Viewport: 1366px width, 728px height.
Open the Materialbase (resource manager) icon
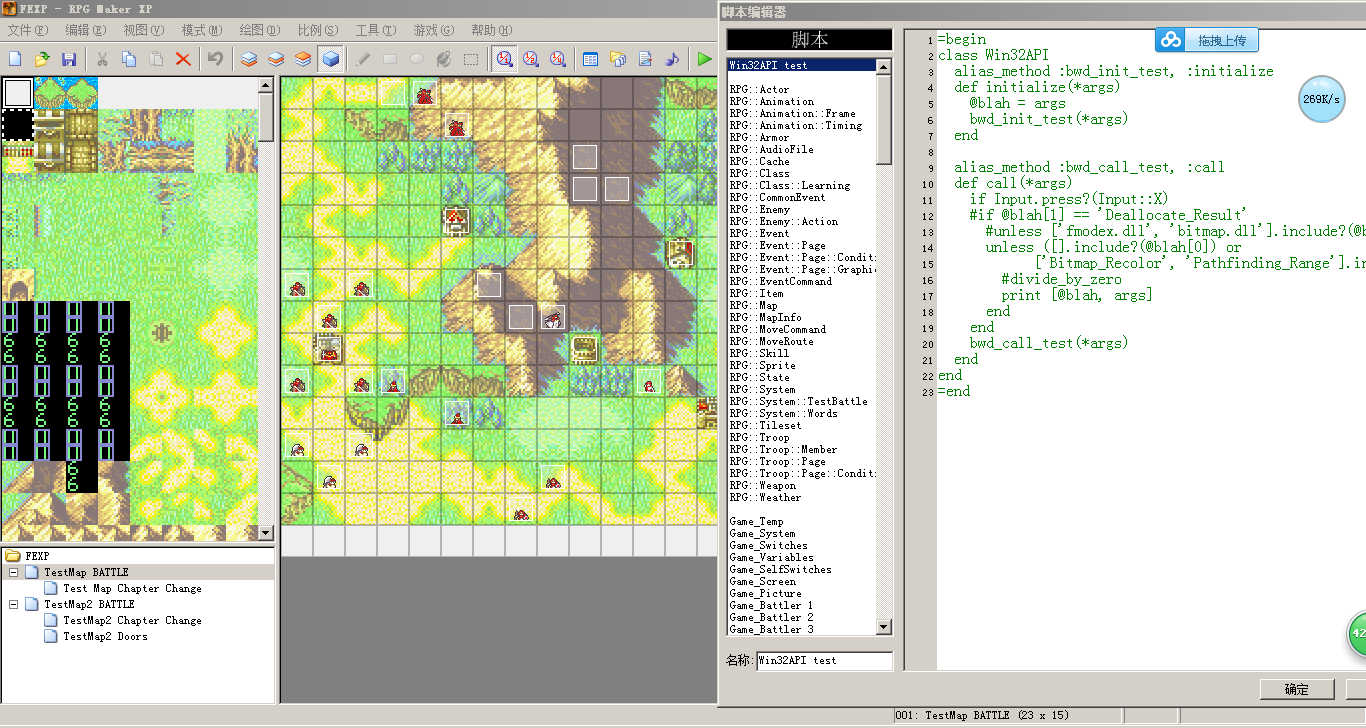click(618, 59)
